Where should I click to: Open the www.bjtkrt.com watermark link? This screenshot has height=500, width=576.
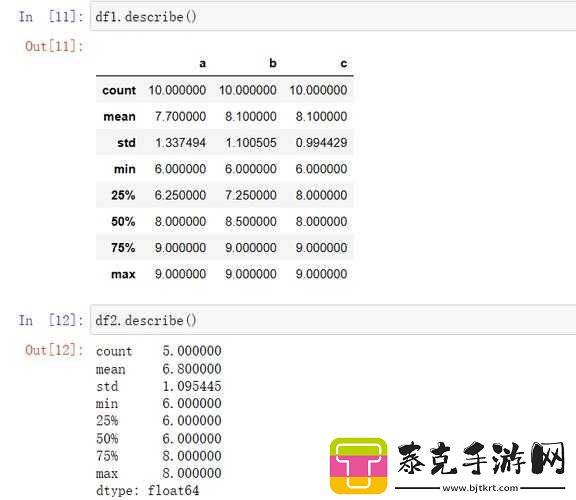point(480,488)
